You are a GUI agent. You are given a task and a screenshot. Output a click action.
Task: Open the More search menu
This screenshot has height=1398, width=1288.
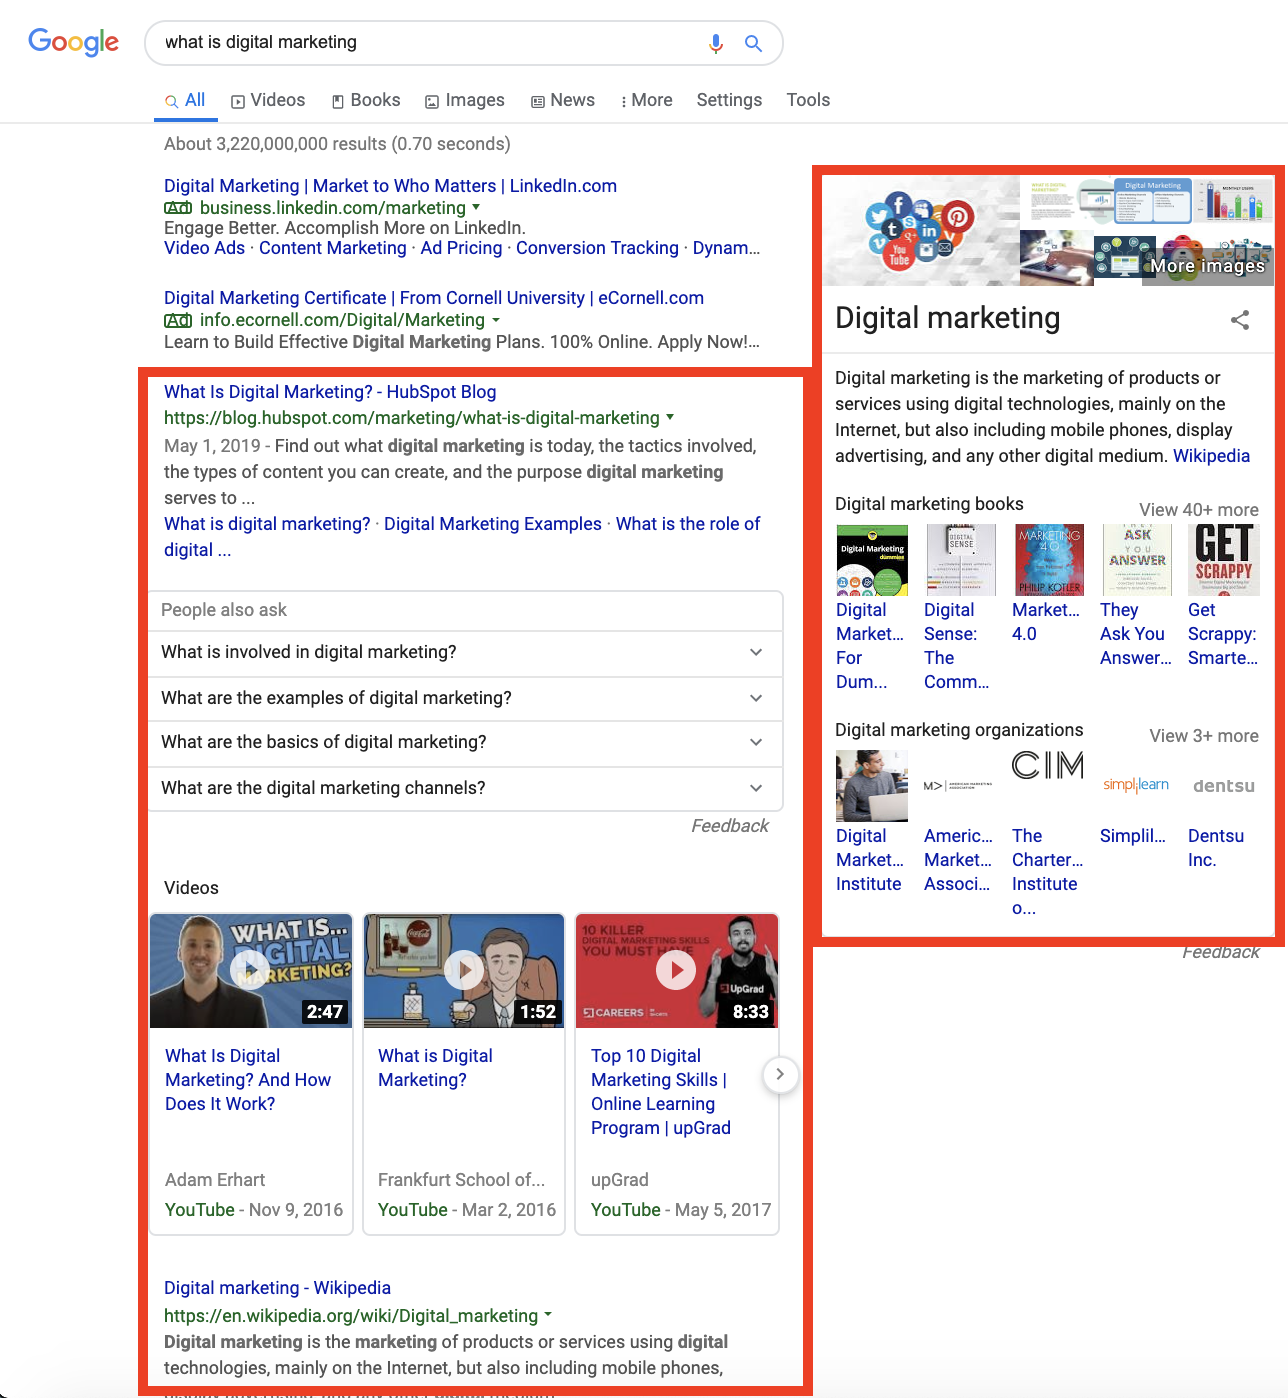[x=646, y=100]
